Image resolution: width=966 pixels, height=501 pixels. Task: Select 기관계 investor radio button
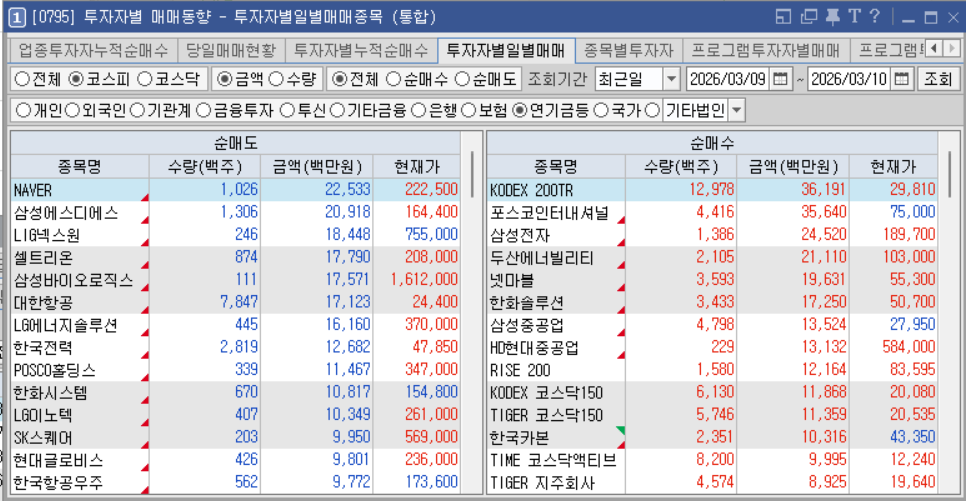pyautogui.click(x=137, y=110)
